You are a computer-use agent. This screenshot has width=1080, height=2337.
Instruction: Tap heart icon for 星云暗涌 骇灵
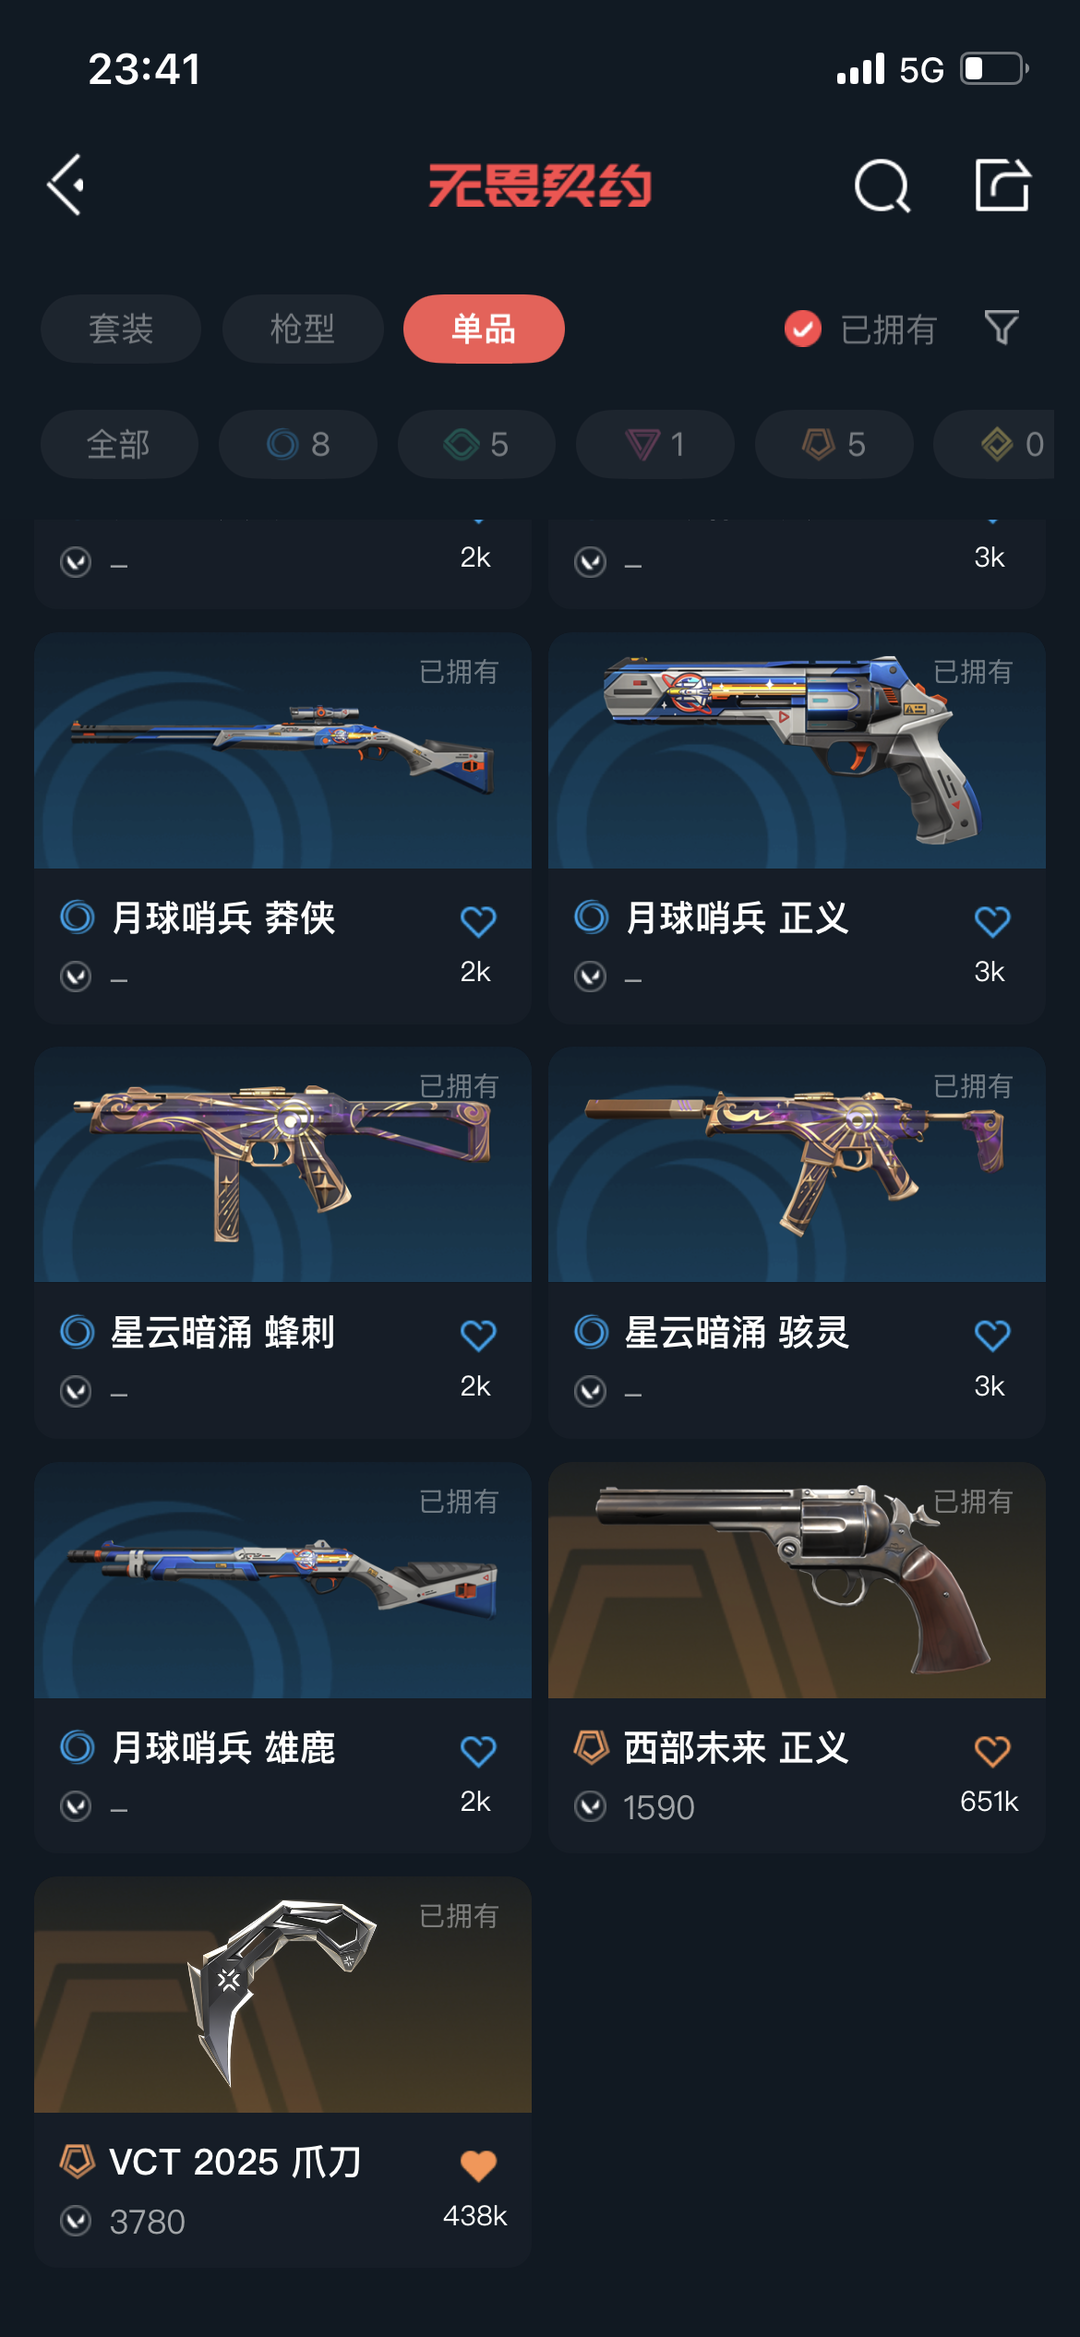(992, 1335)
